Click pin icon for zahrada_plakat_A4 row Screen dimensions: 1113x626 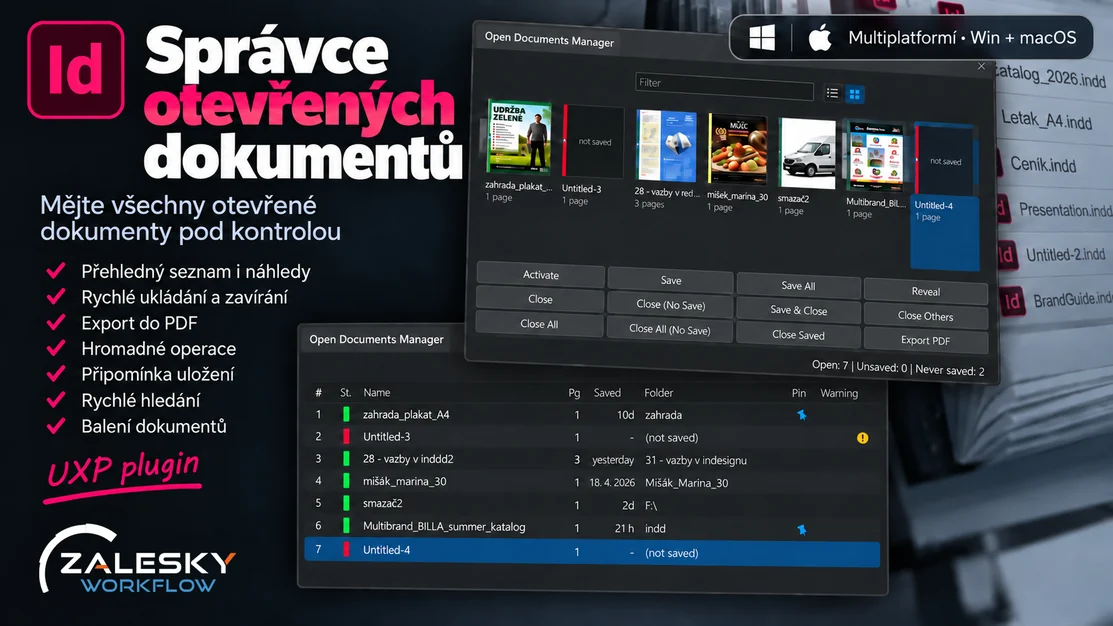coord(801,415)
